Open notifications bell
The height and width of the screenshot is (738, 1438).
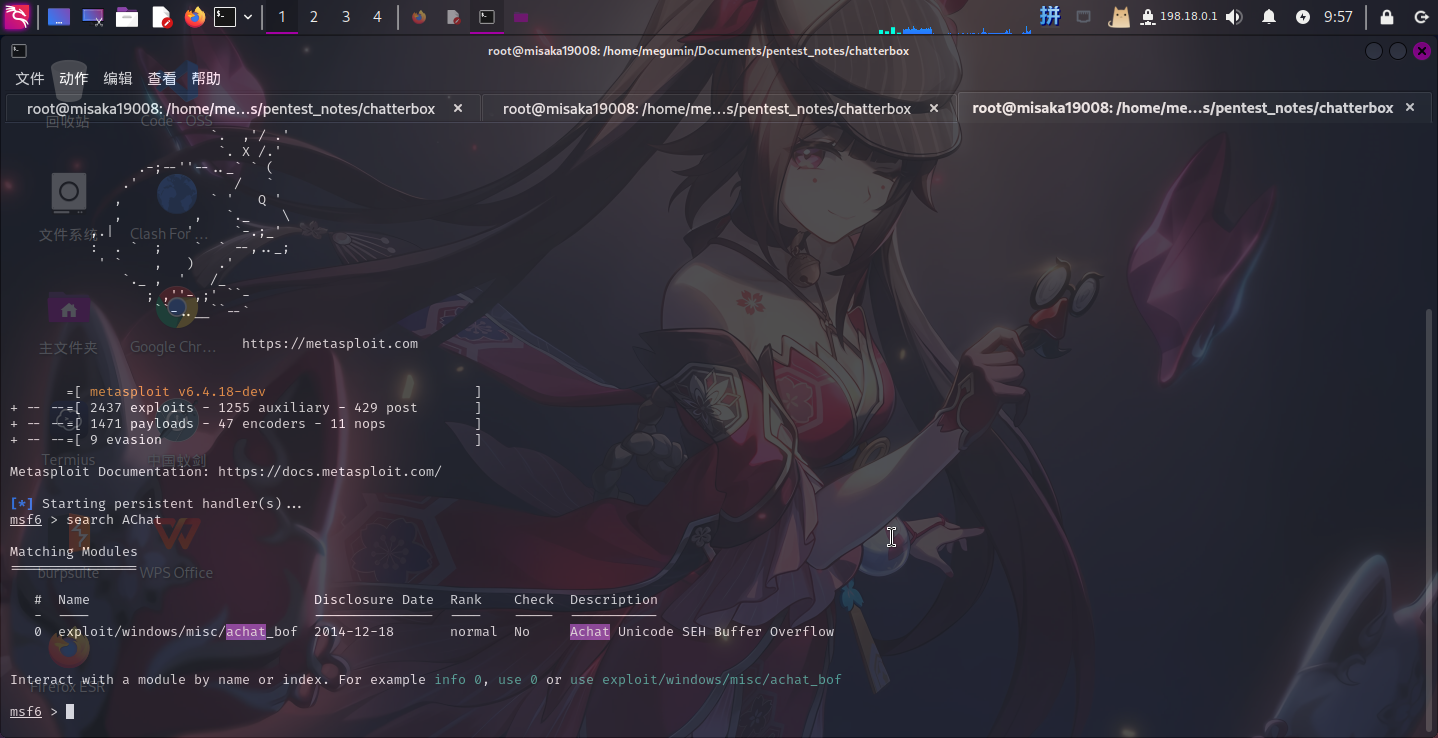tap(1269, 17)
